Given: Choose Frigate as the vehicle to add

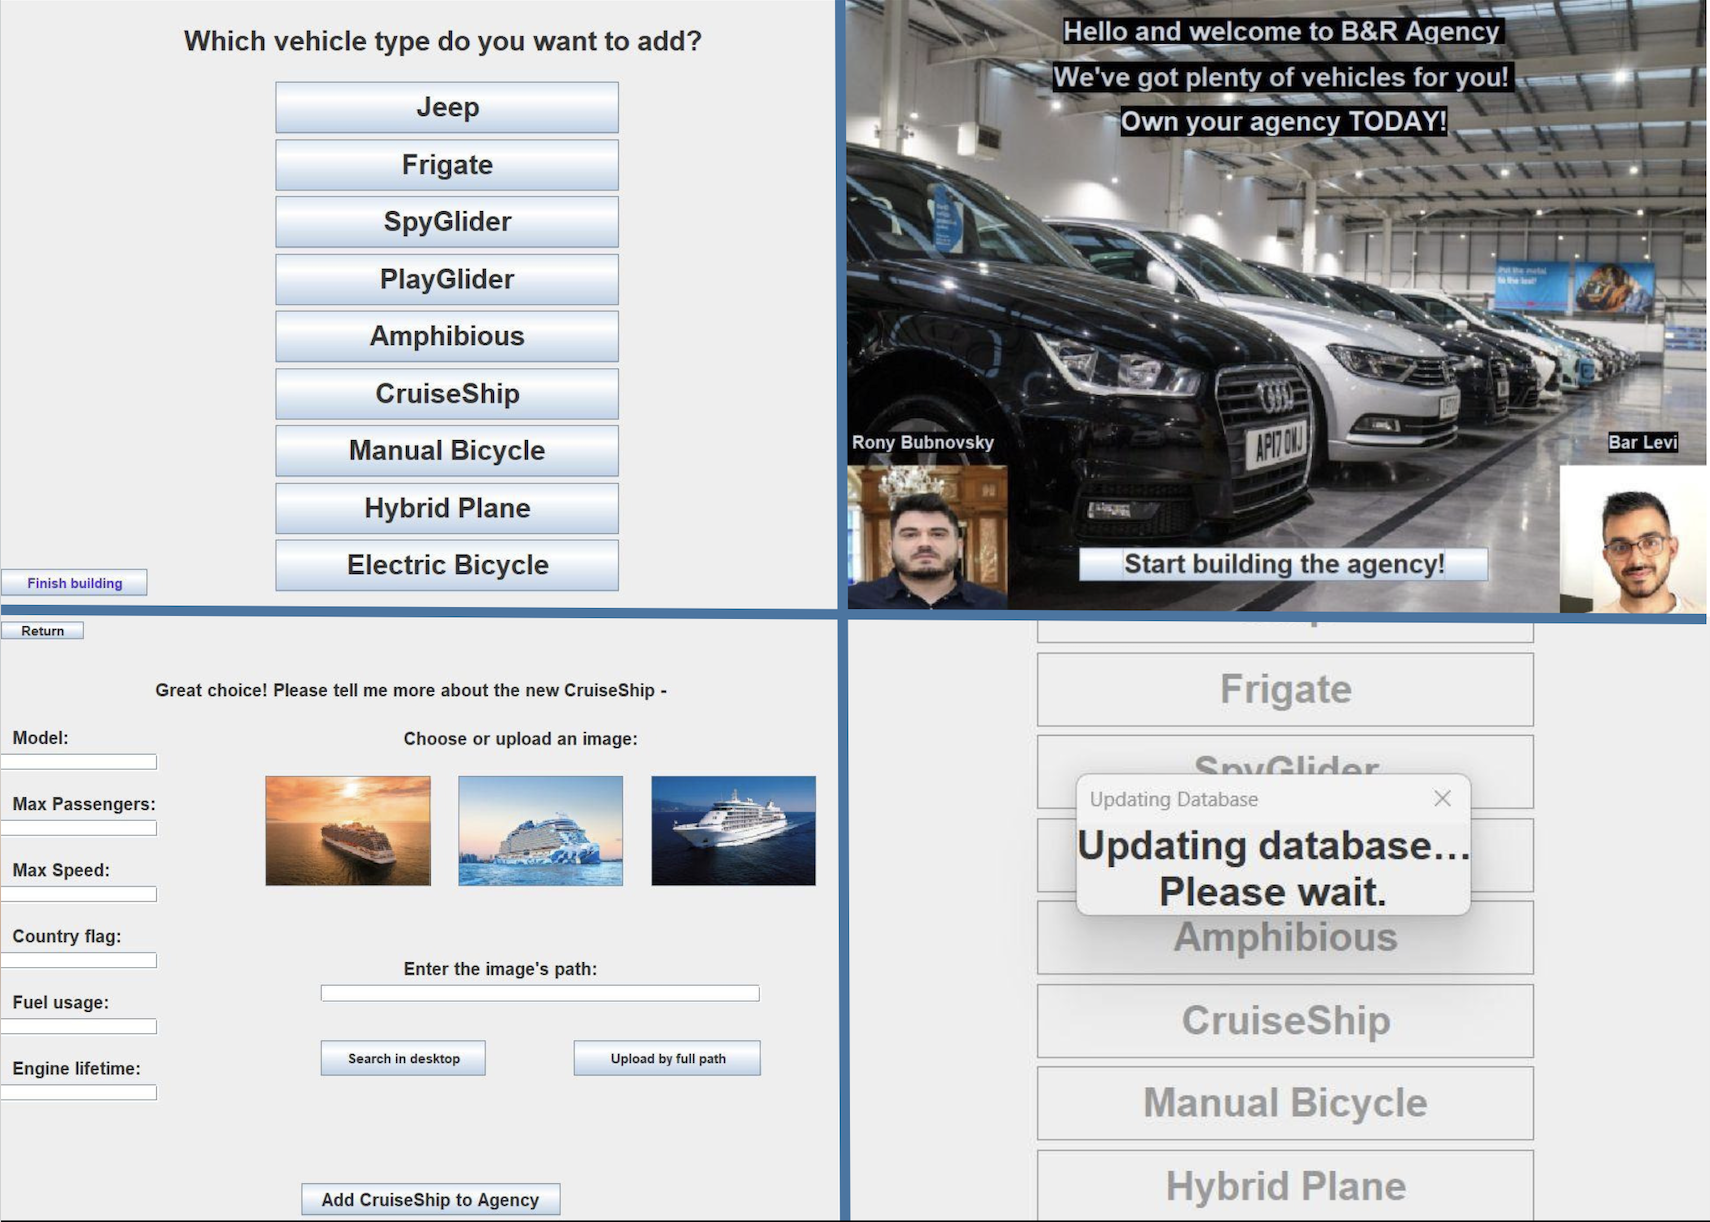Looking at the screenshot, I should (446, 164).
